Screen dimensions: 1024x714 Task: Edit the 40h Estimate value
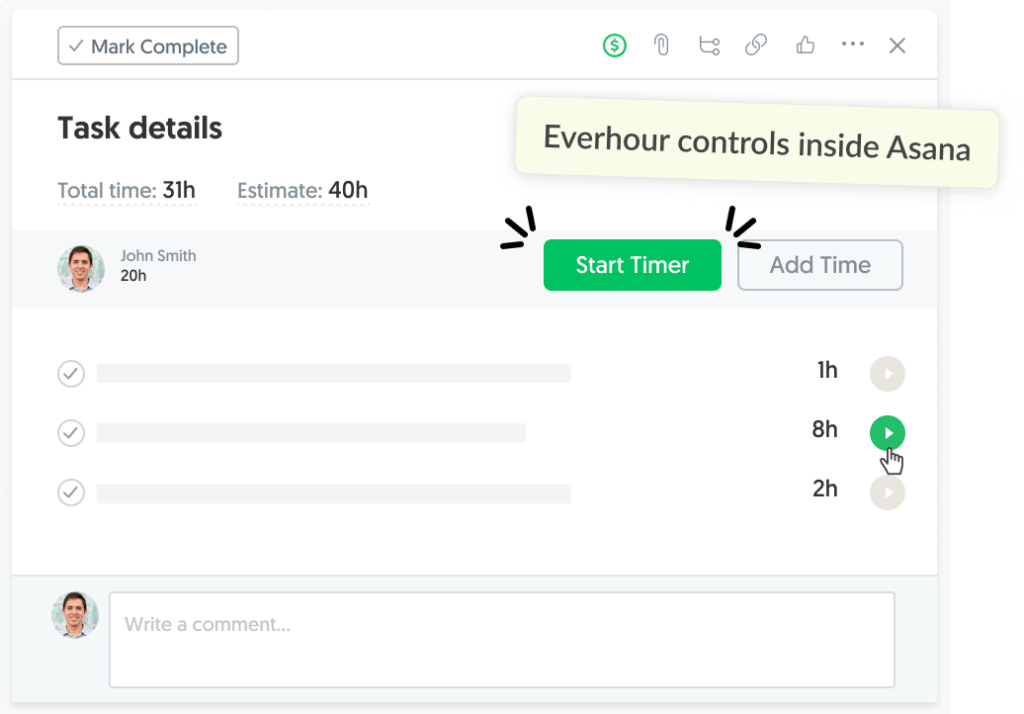click(349, 190)
